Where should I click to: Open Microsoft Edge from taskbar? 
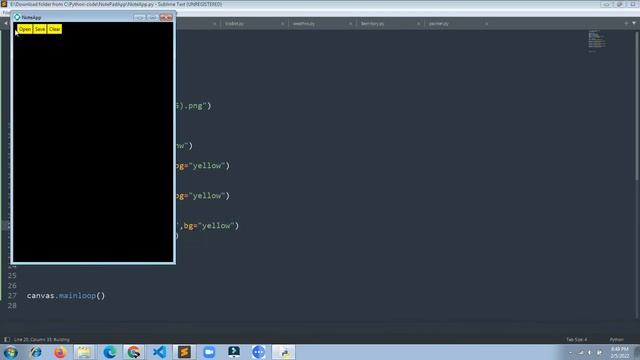[109, 352]
